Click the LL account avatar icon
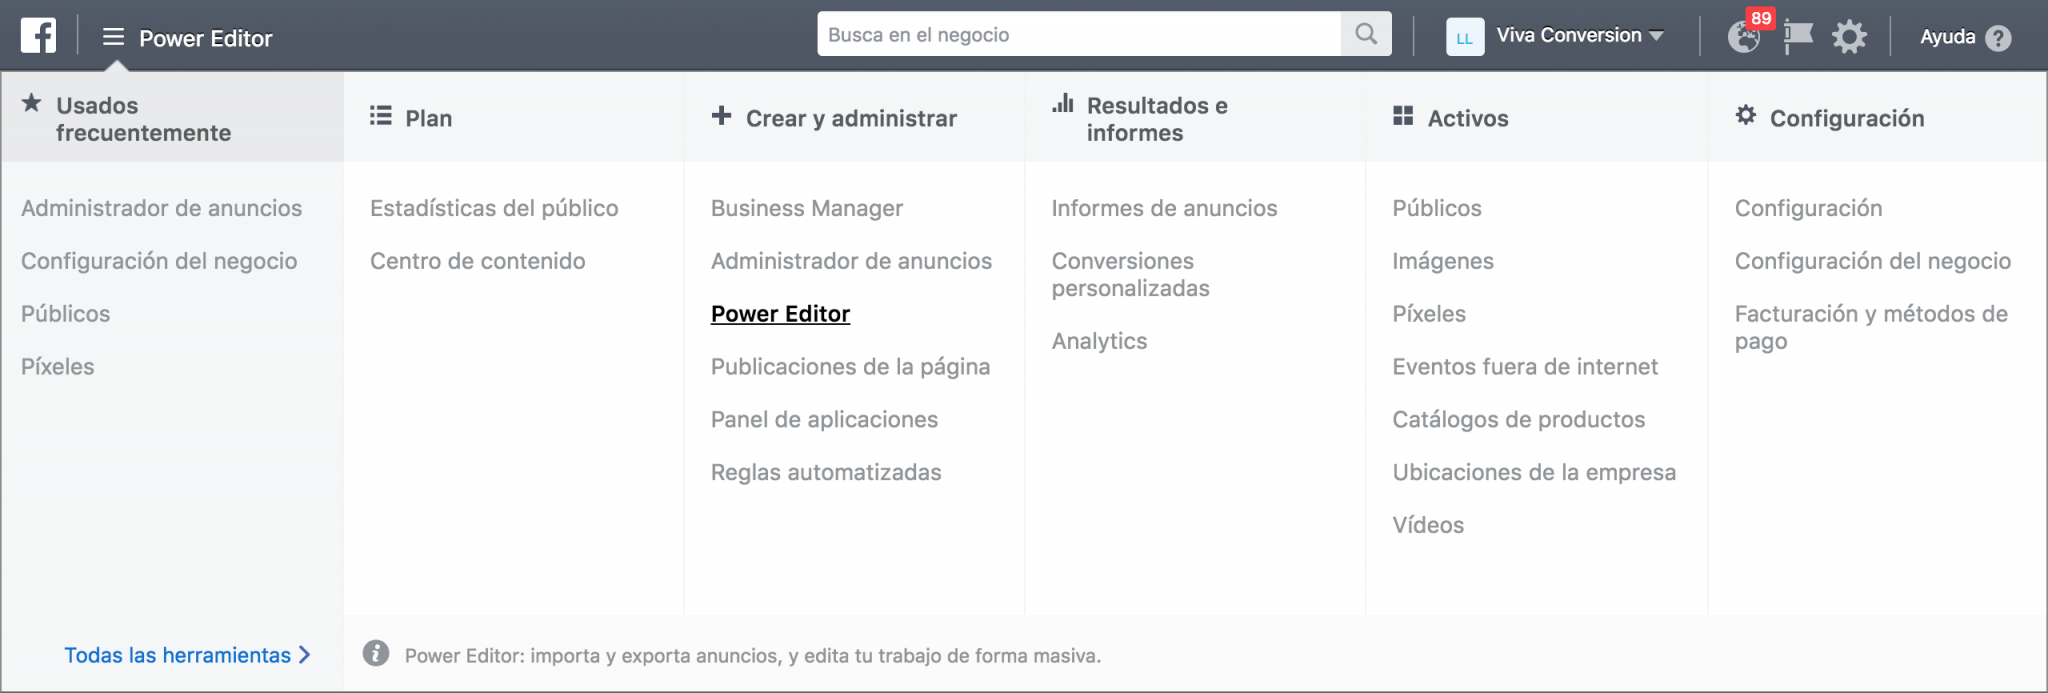 pos(1464,37)
